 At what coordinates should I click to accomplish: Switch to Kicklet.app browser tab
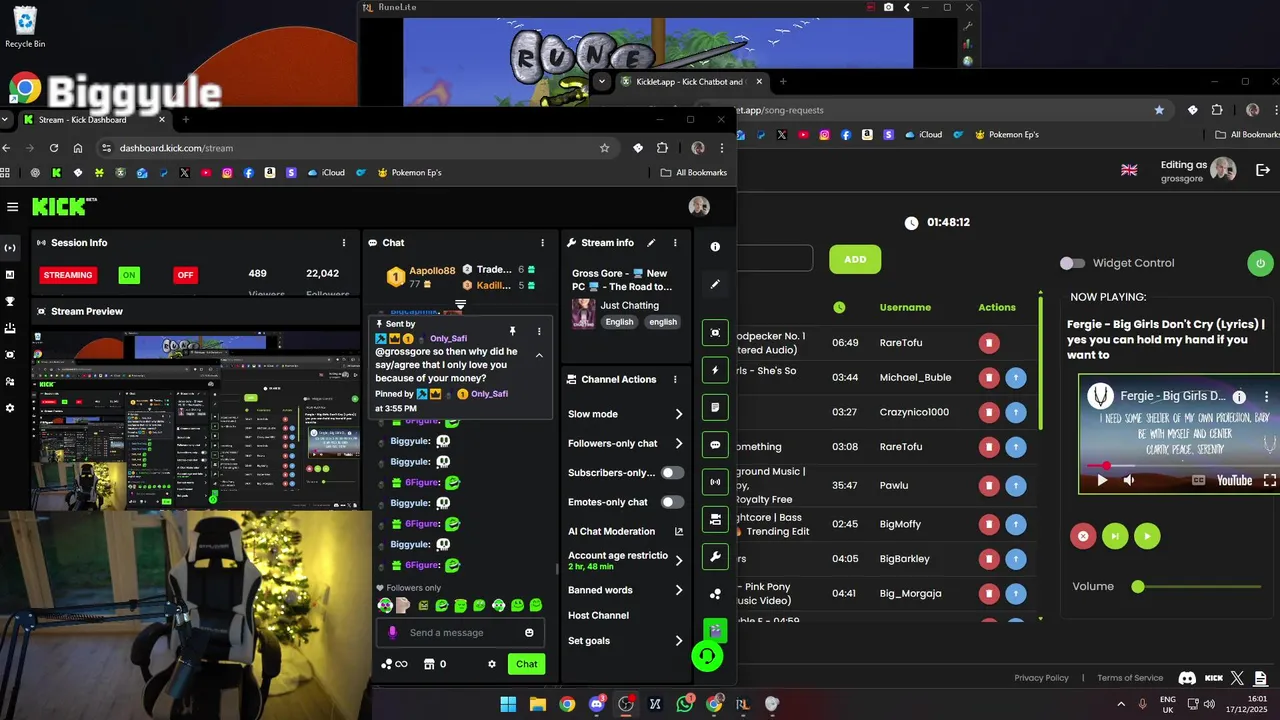(690, 82)
